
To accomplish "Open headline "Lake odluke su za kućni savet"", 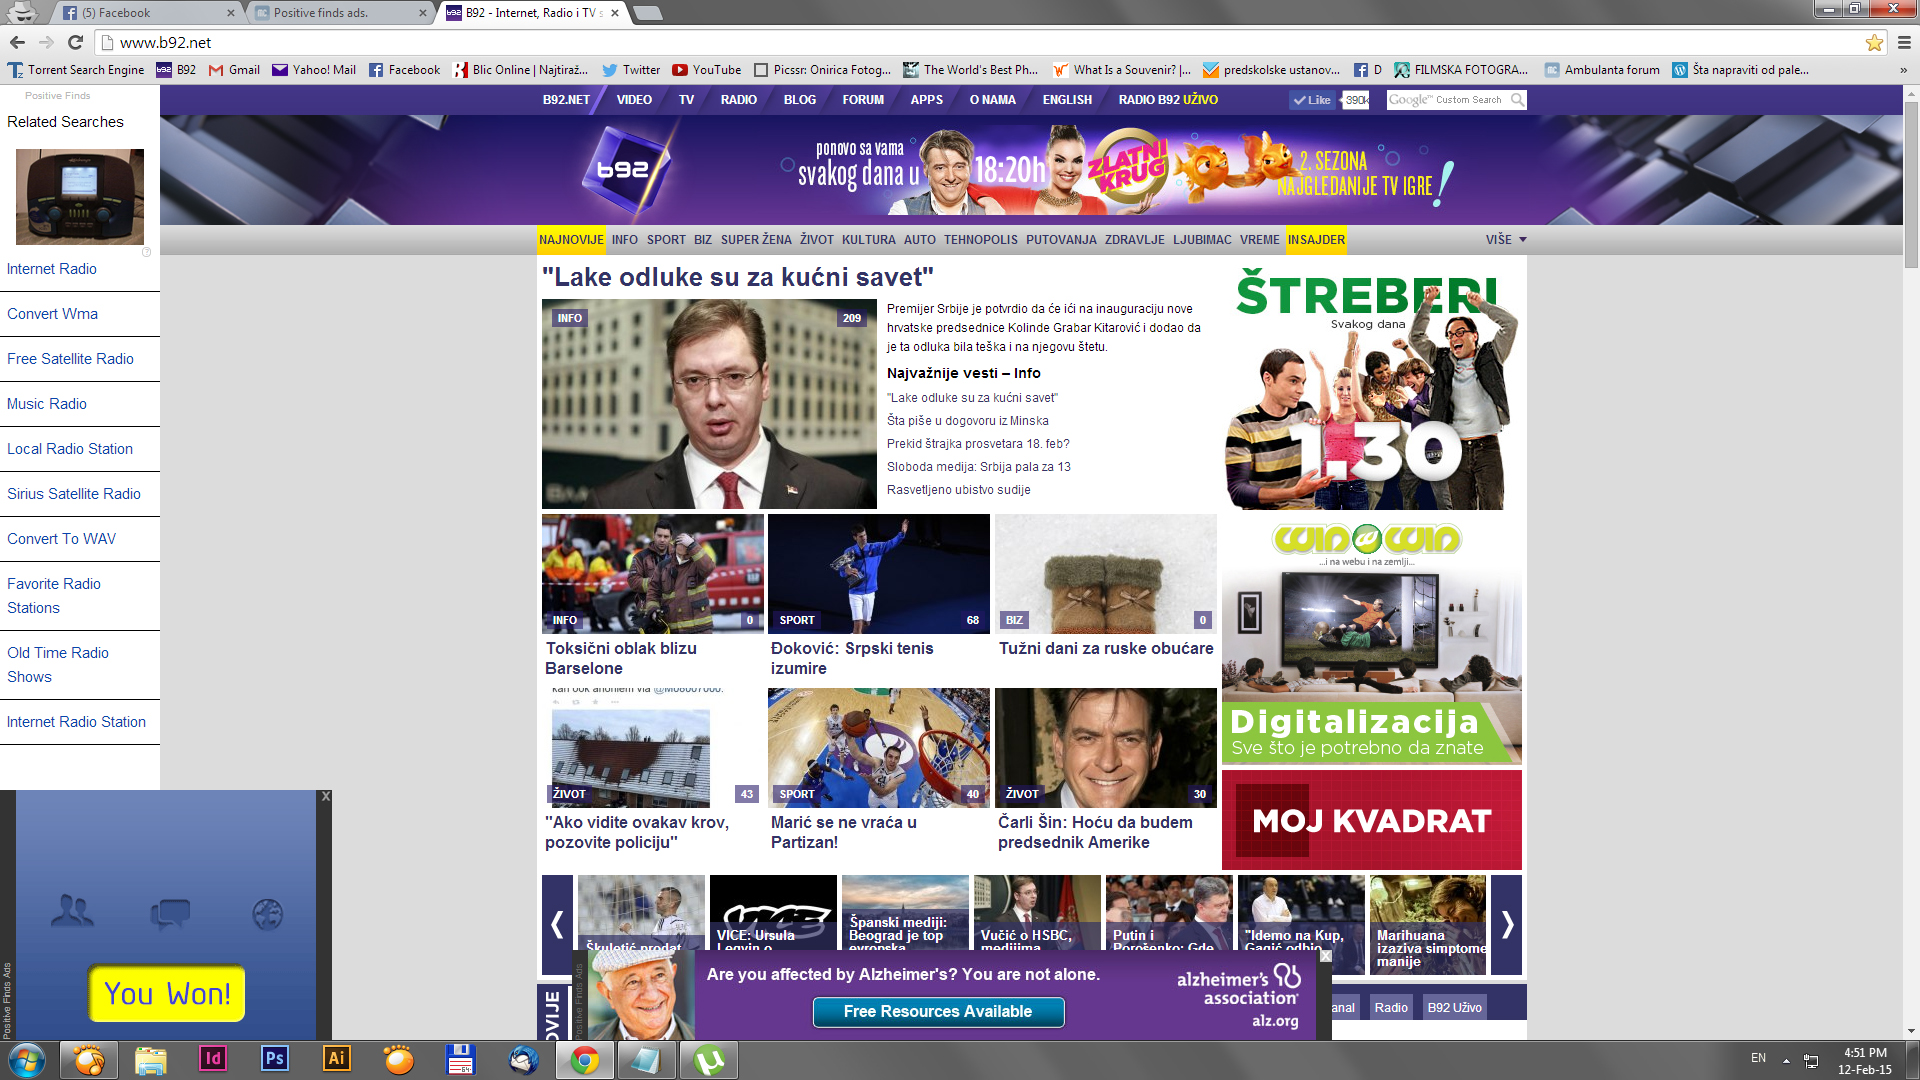I will 738,277.
